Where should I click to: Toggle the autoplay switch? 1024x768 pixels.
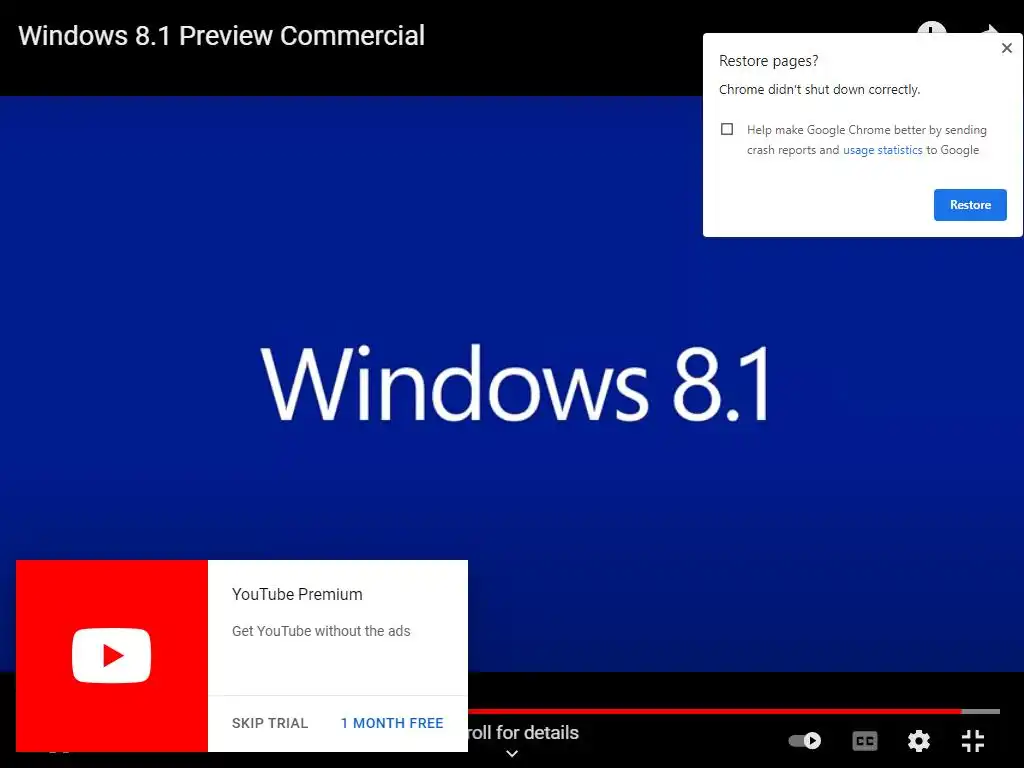(x=805, y=741)
